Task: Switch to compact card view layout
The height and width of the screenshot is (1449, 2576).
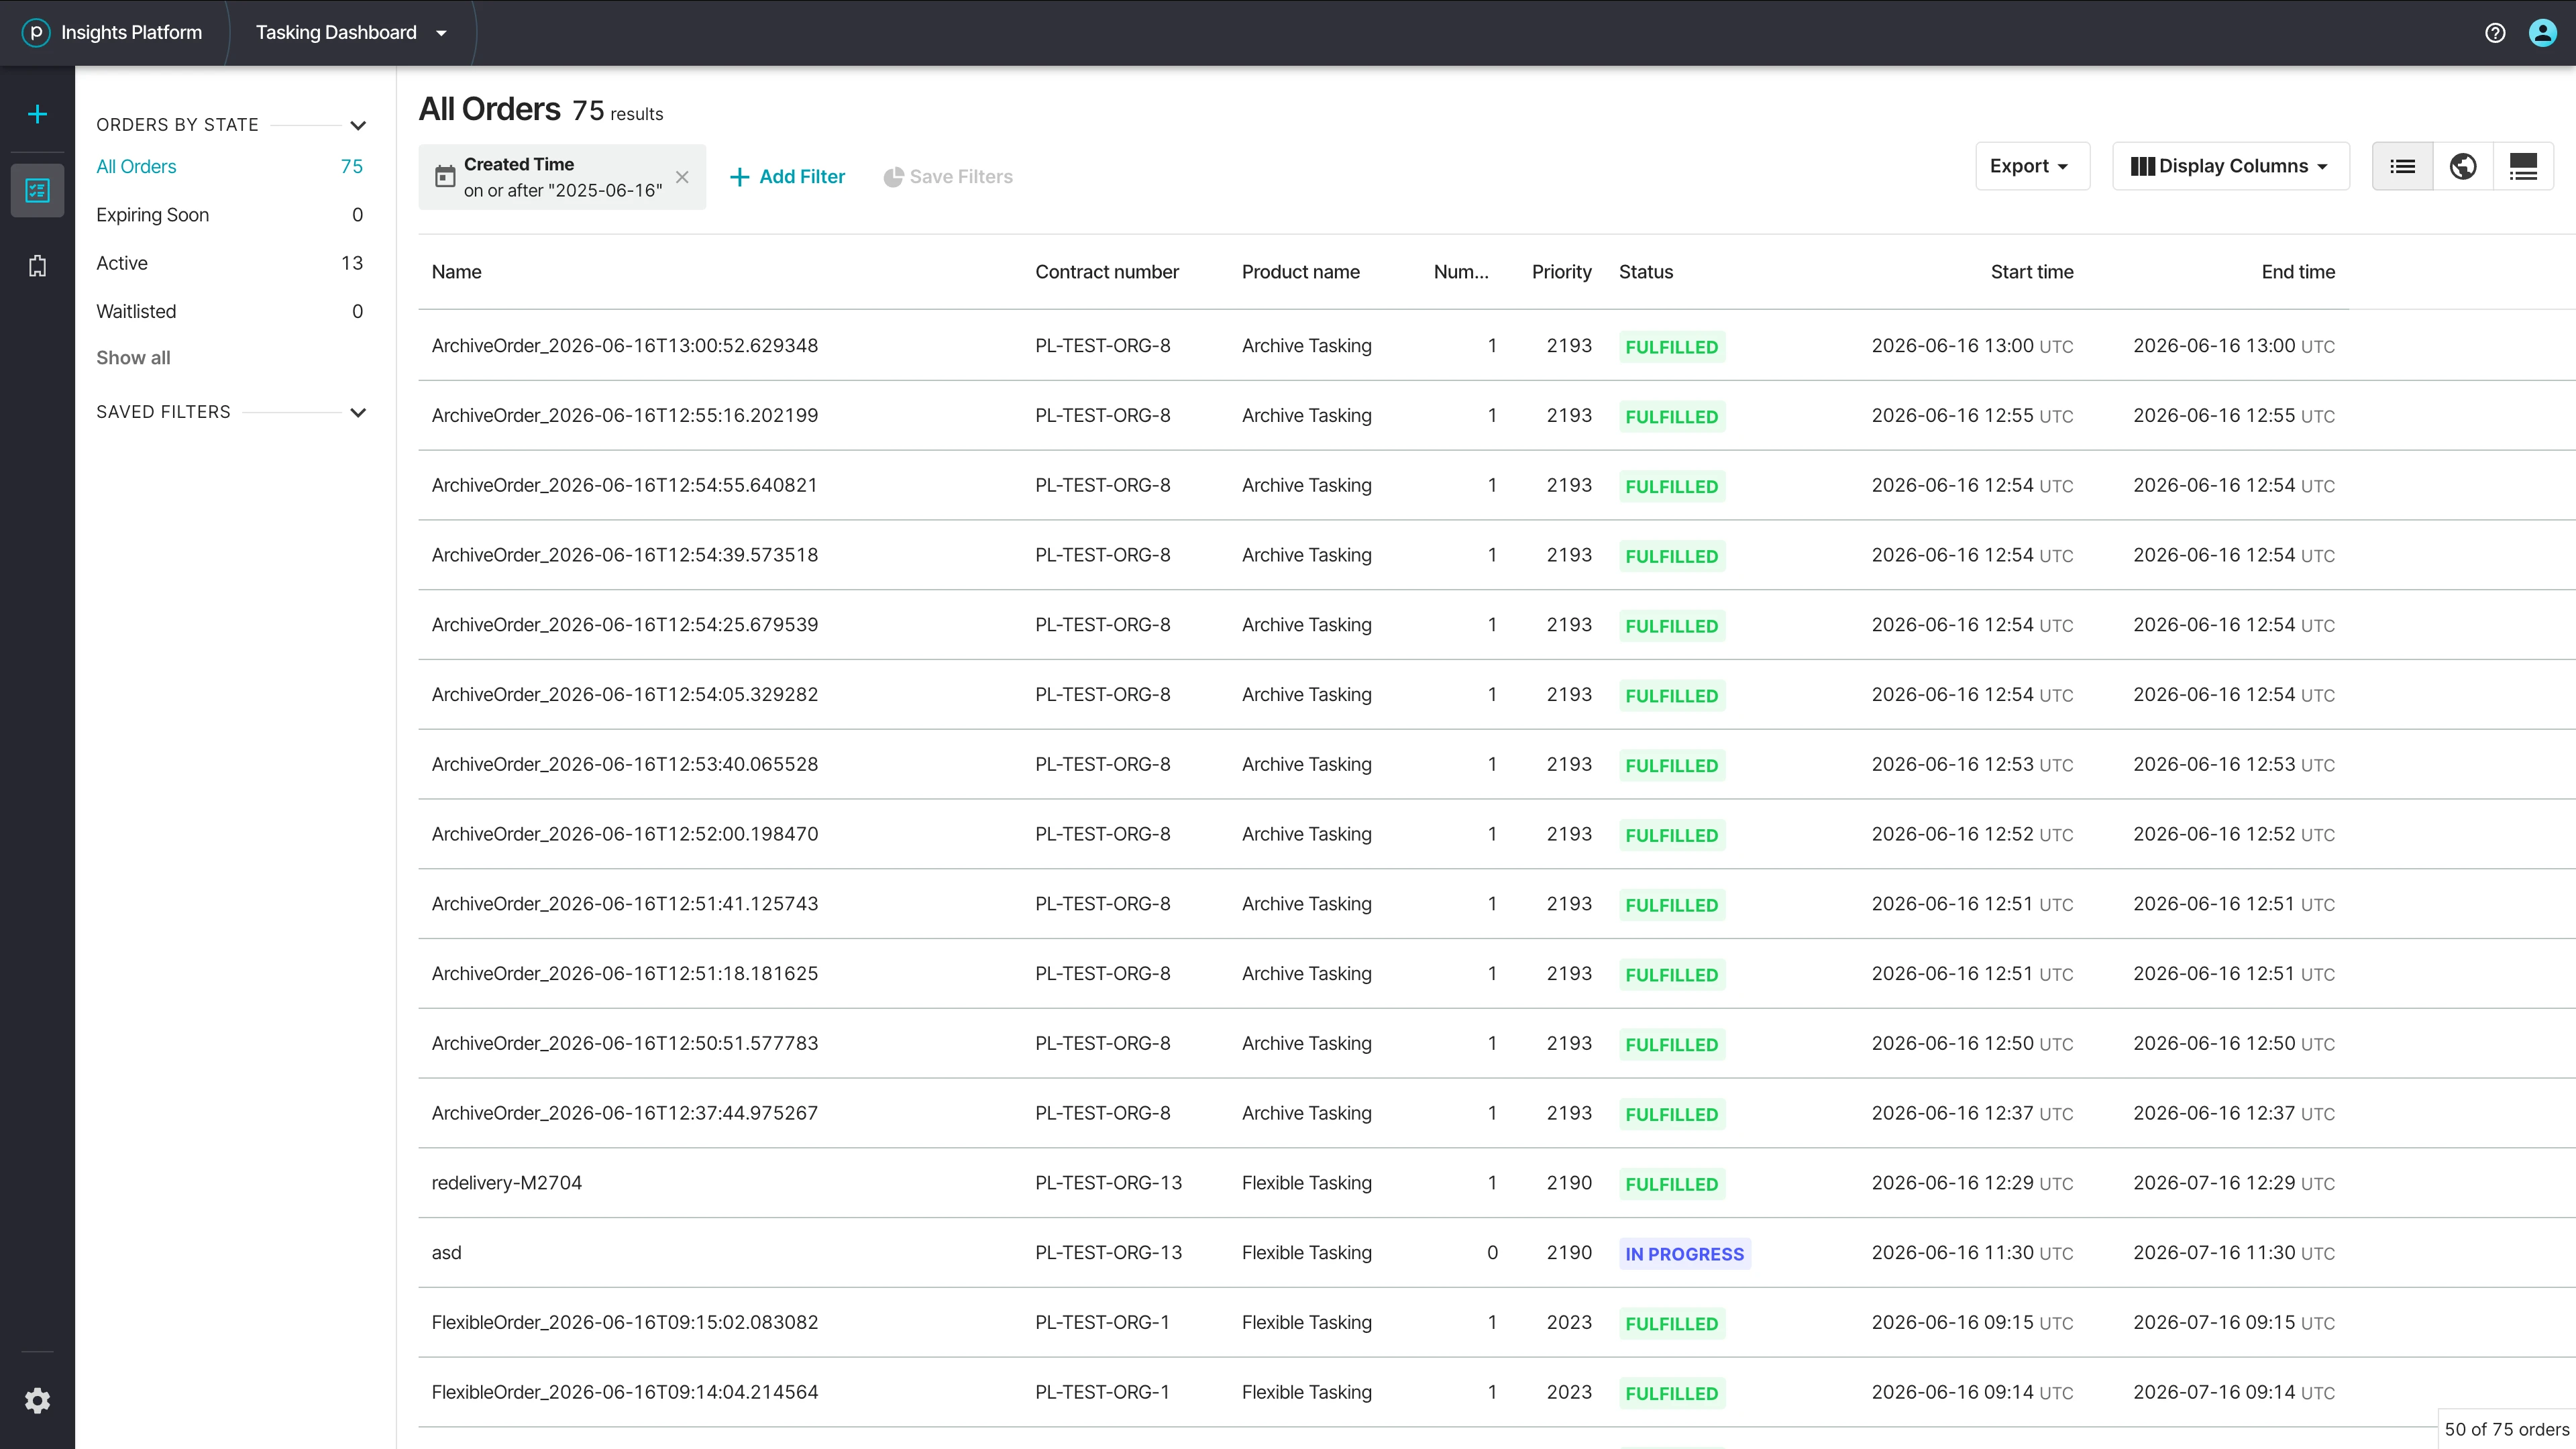Action: (2523, 166)
